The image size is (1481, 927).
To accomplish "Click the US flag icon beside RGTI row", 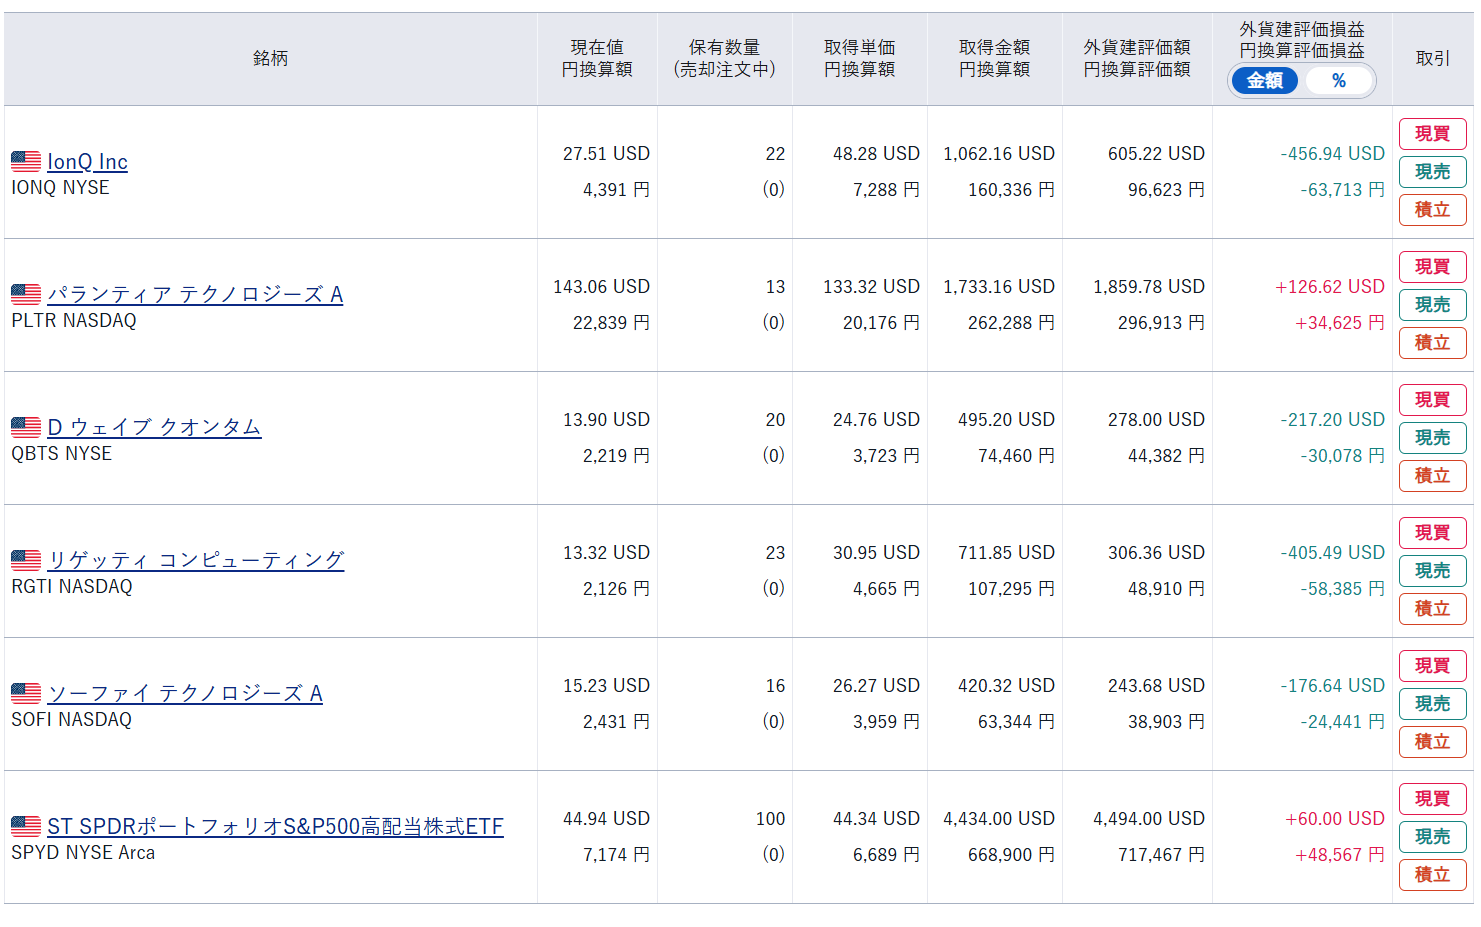I will coord(26,560).
